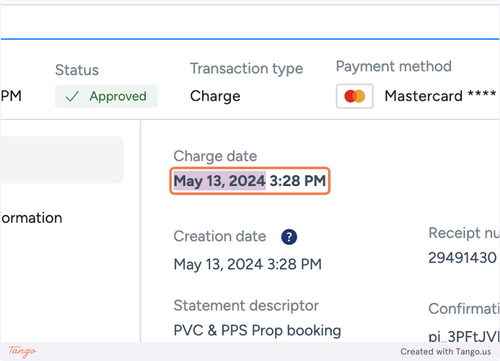This screenshot has width=500, height=361.
Task: Click the charge date value May 13, 2024 3:28 PM
Action: click(x=250, y=181)
